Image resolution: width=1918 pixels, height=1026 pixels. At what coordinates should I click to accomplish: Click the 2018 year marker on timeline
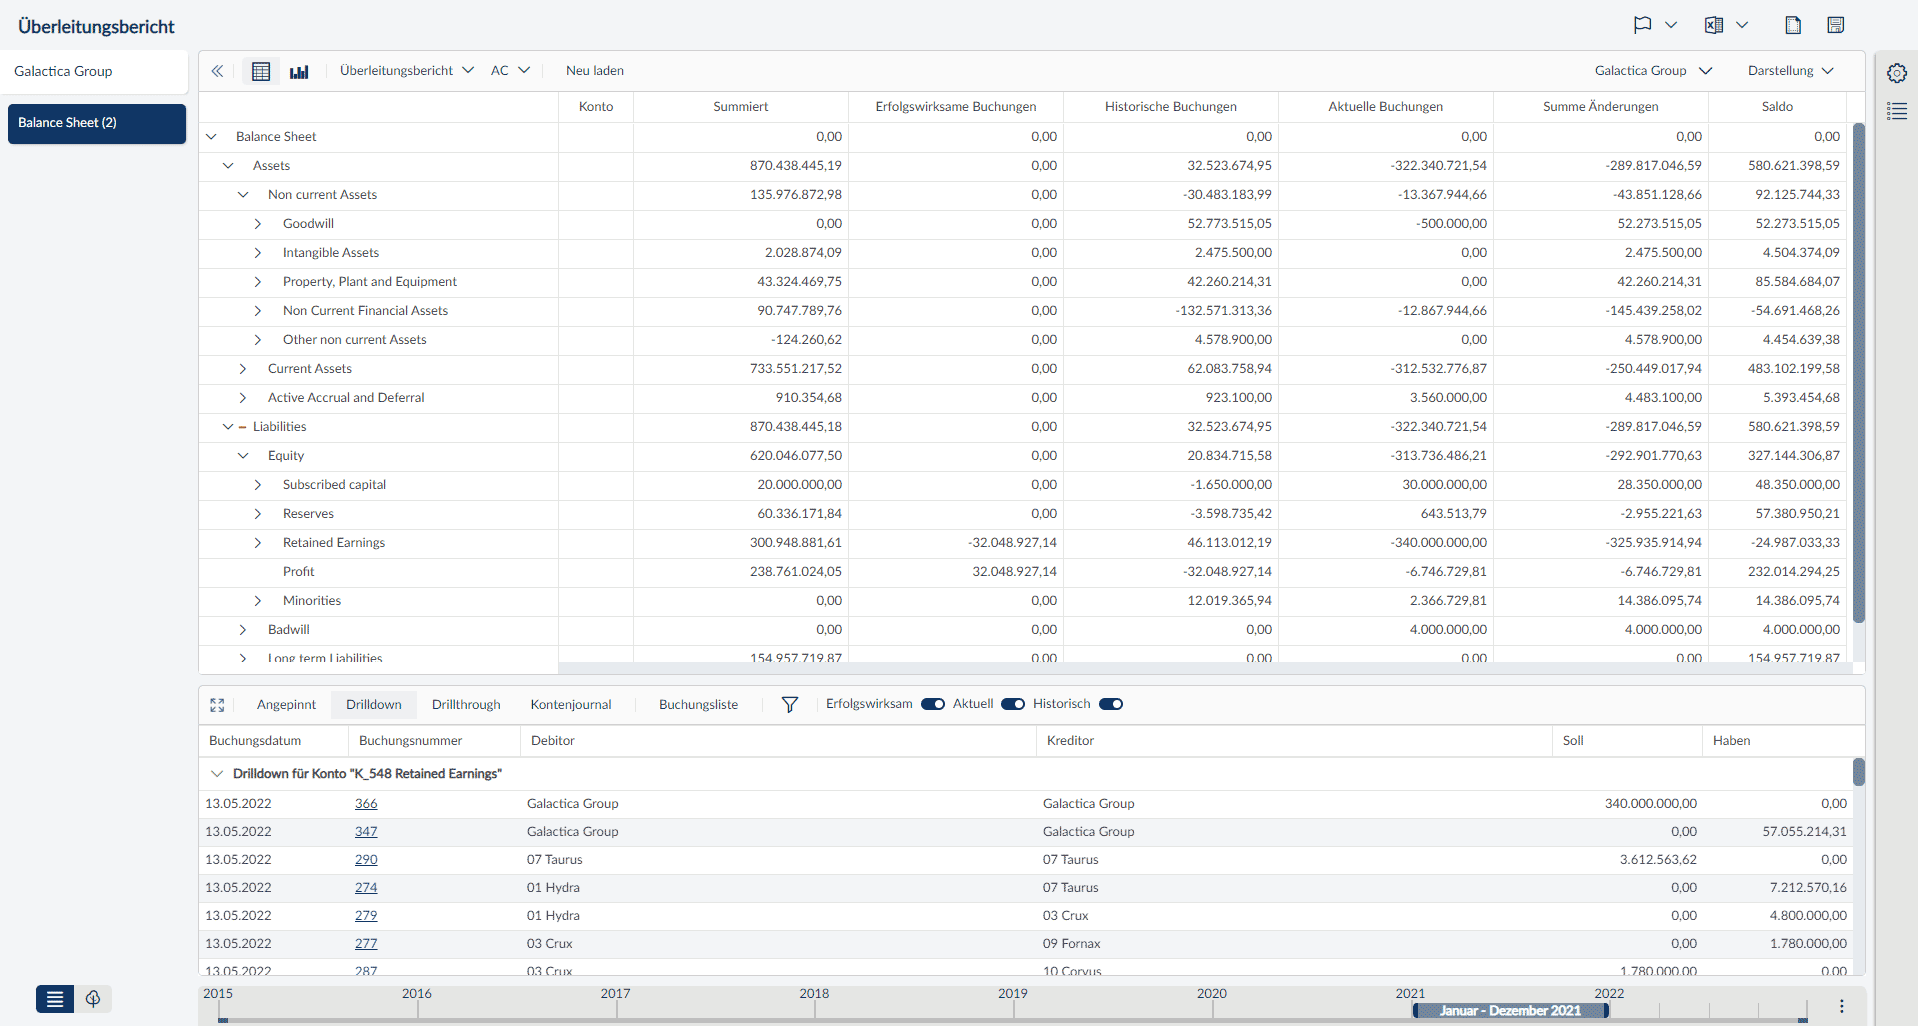pyautogui.click(x=814, y=994)
